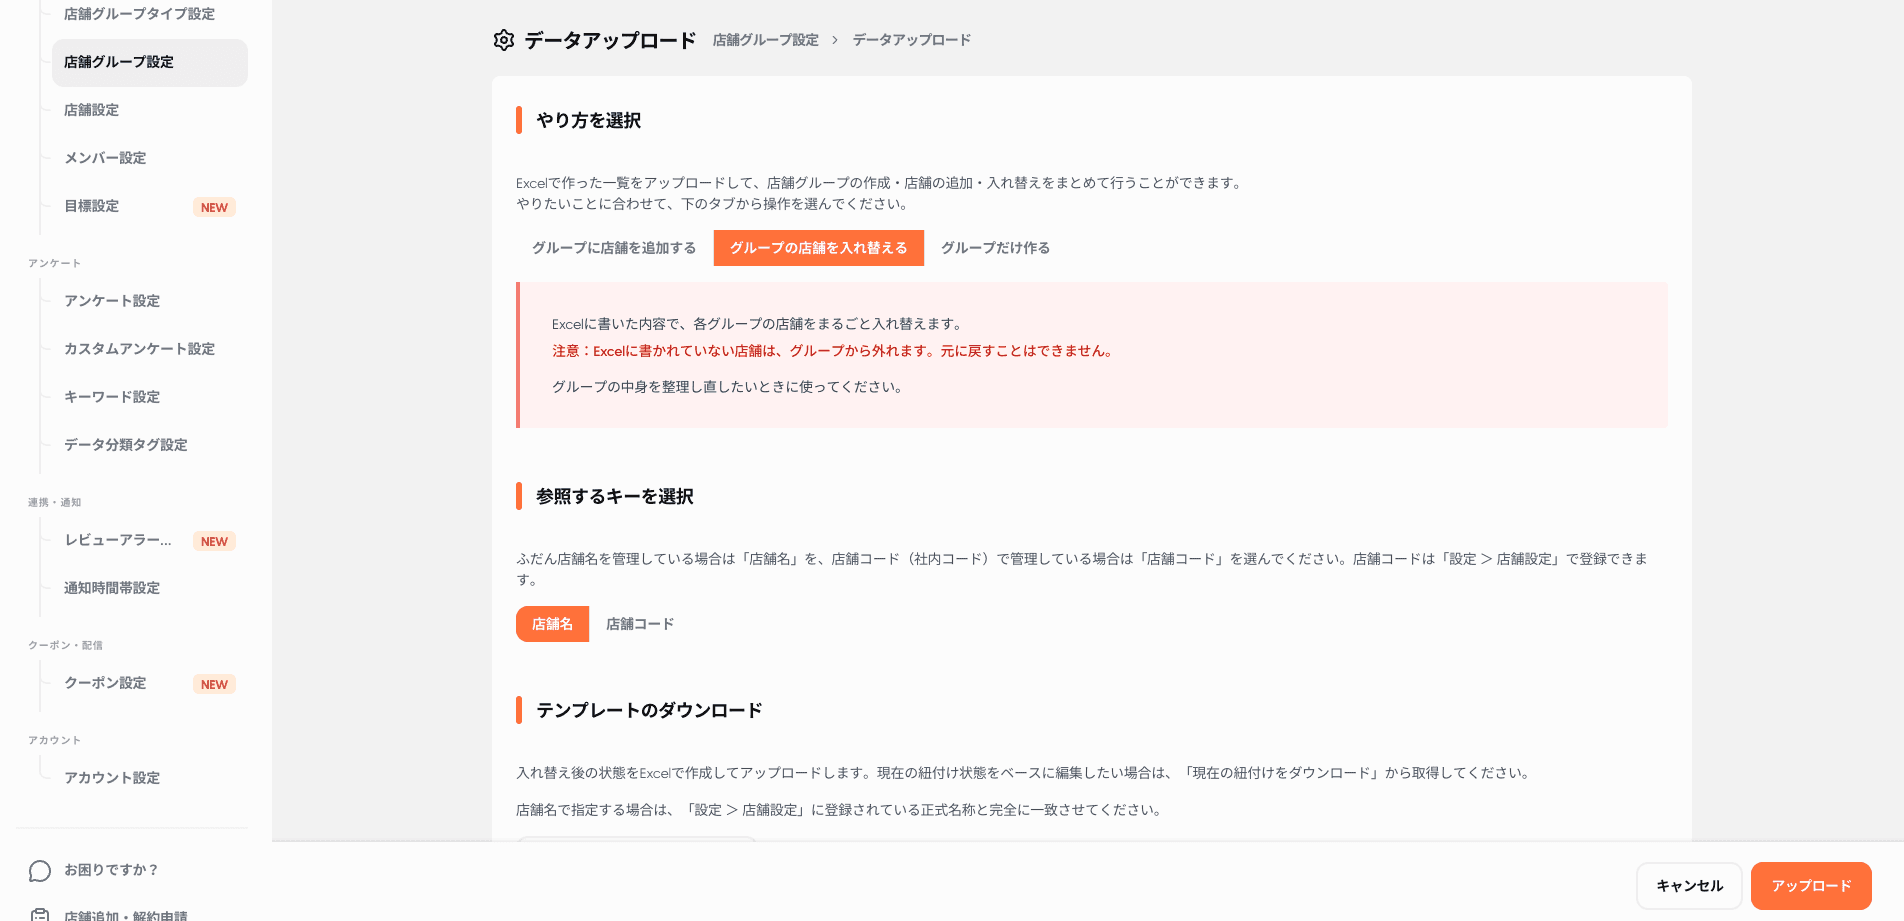Click the line グループの中身を整理し直したいときに使ってください。

(728, 387)
